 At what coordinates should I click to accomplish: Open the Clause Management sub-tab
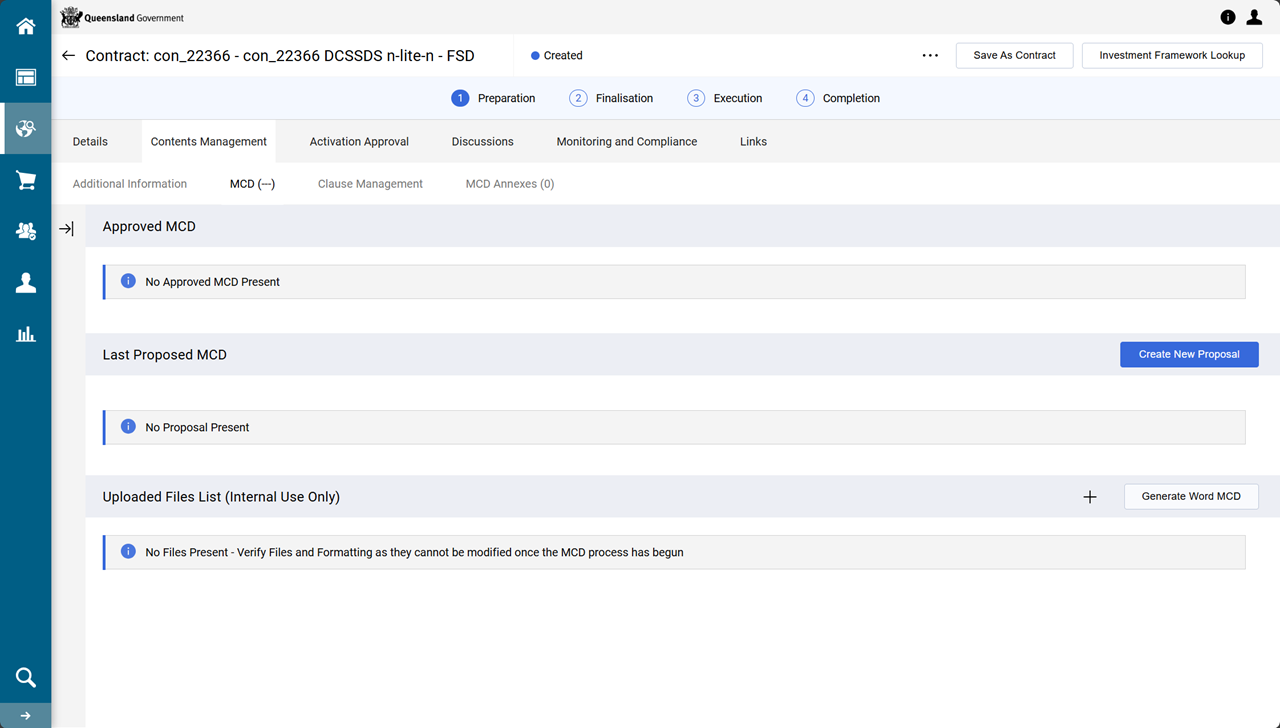[370, 184]
